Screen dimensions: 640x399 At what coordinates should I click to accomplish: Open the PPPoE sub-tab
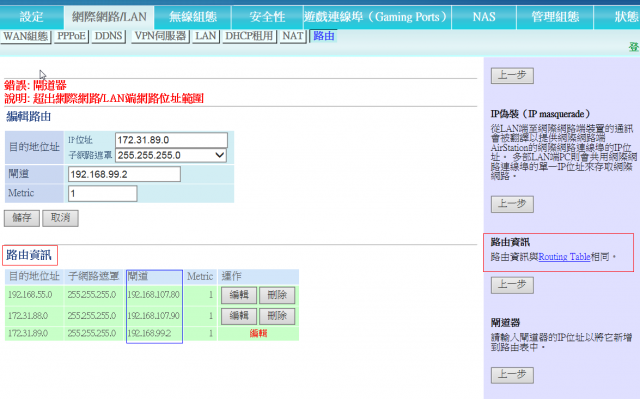click(x=71, y=36)
